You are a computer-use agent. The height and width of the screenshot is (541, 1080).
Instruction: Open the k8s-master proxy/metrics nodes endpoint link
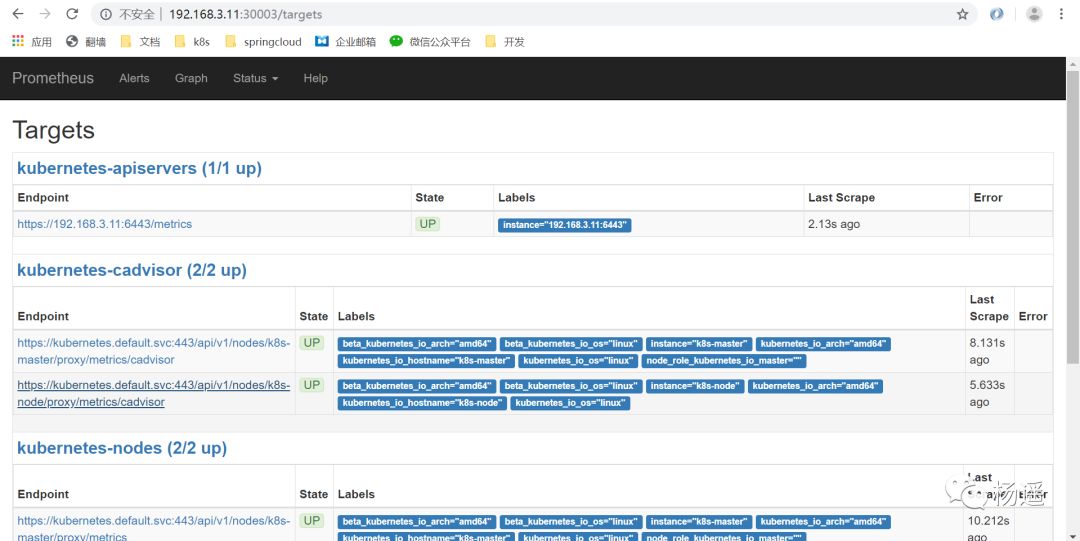tap(154, 528)
